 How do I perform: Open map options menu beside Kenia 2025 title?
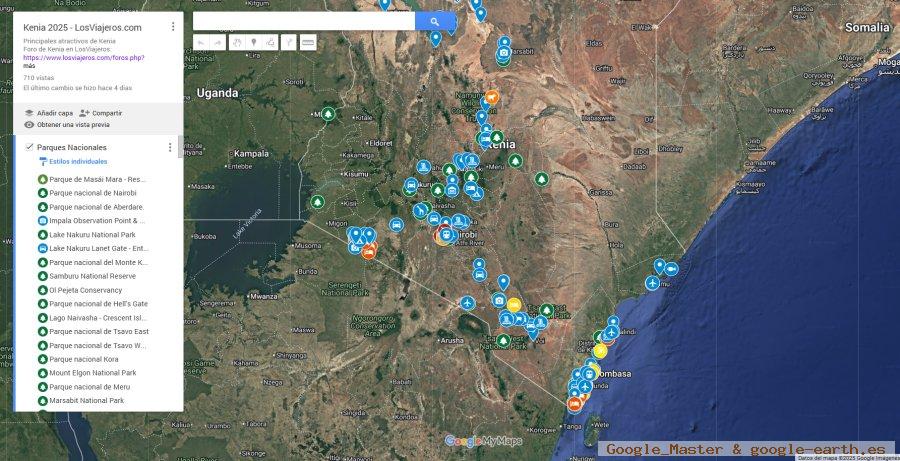coord(173,26)
